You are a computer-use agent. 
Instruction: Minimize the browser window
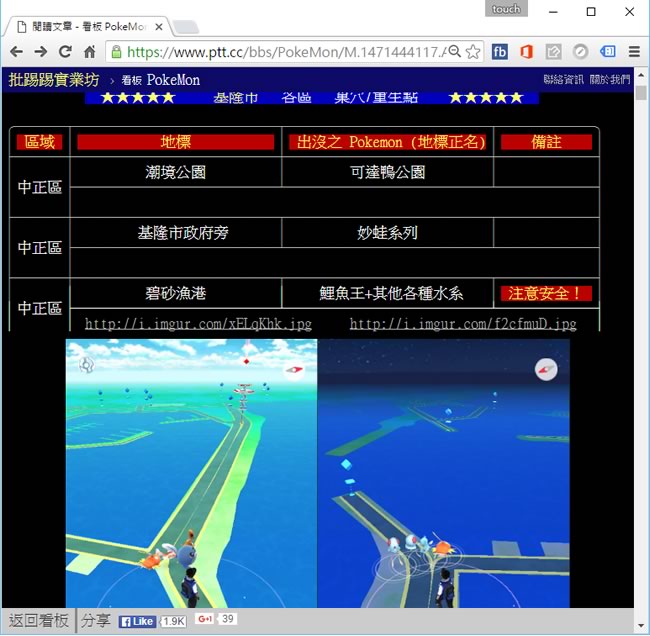click(x=553, y=12)
